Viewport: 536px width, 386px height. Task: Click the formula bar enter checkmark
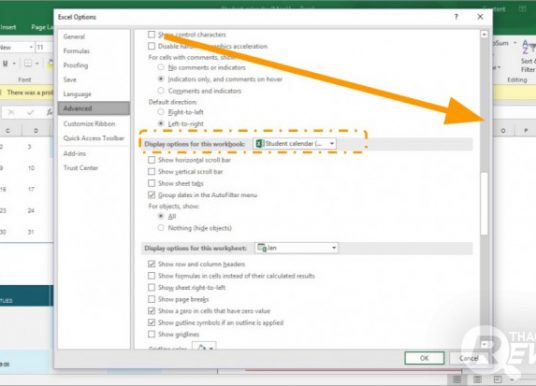pos(30,112)
